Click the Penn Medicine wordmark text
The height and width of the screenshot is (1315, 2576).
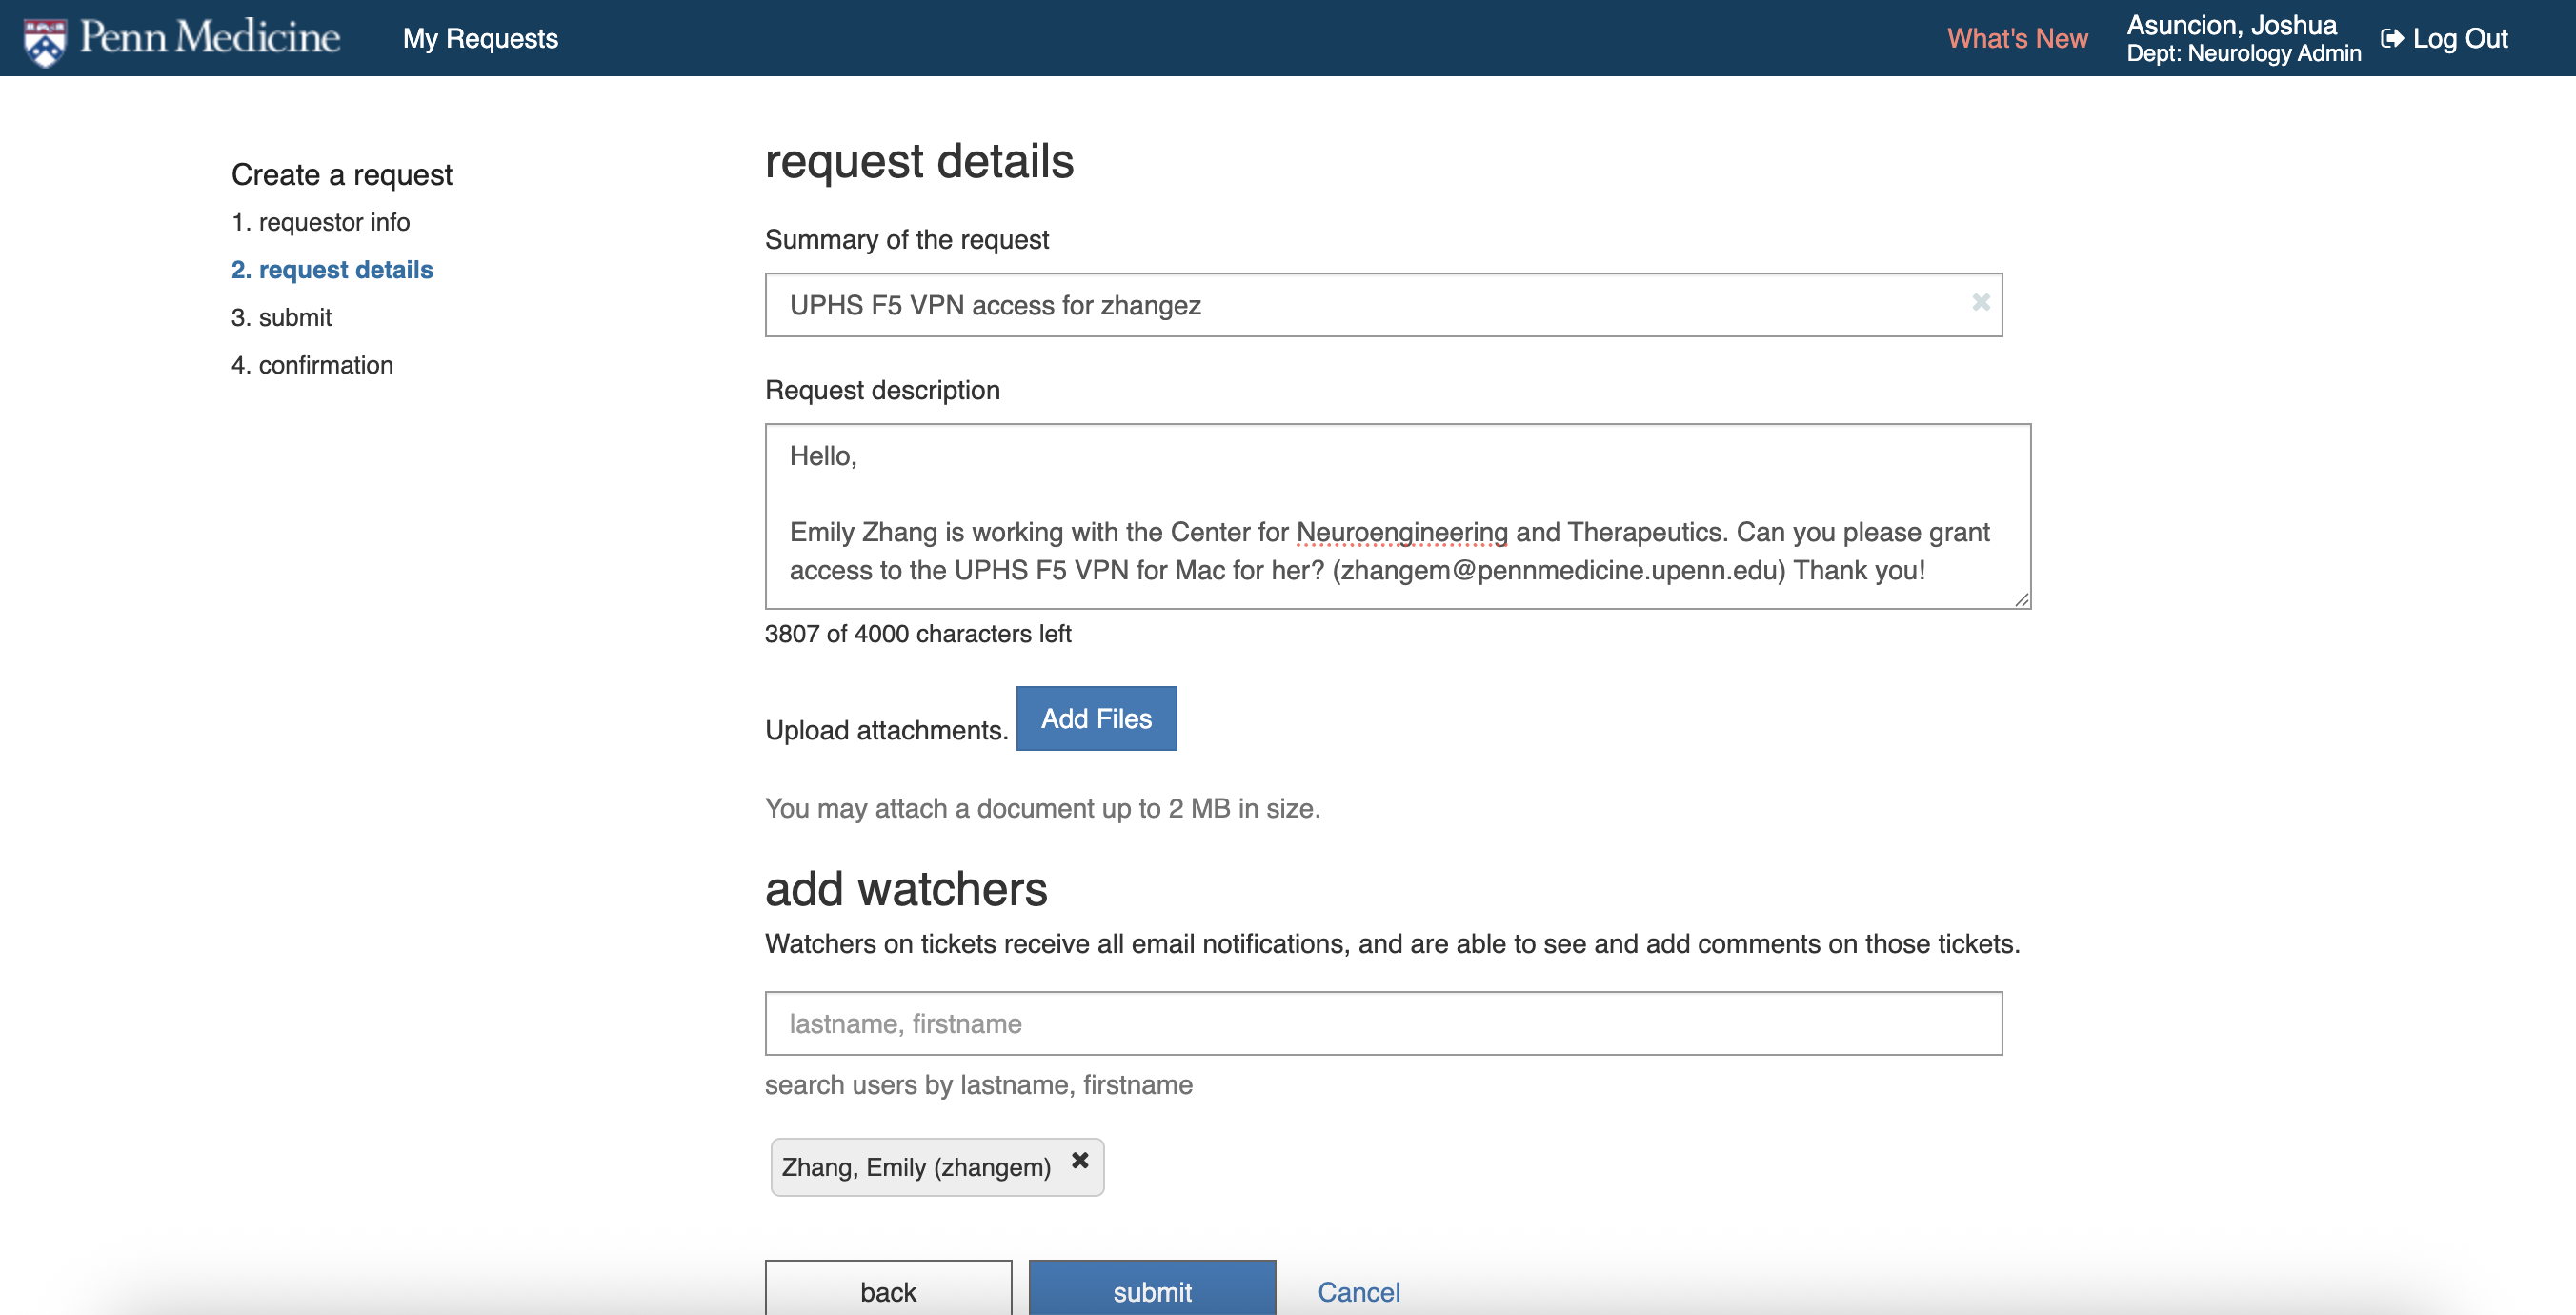tap(210, 38)
